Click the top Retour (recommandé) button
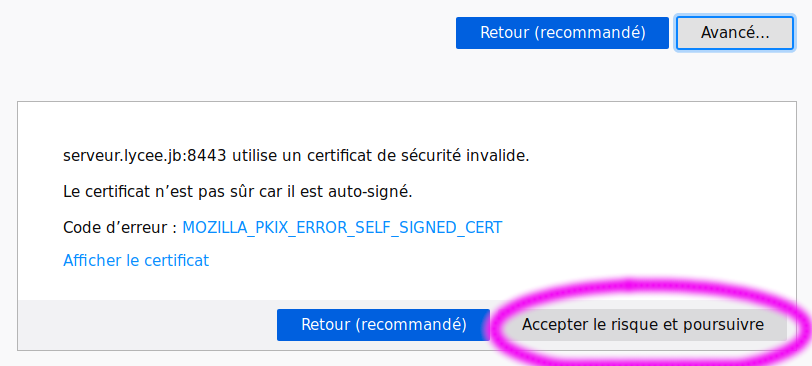This screenshot has width=812, height=366. coord(562,33)
